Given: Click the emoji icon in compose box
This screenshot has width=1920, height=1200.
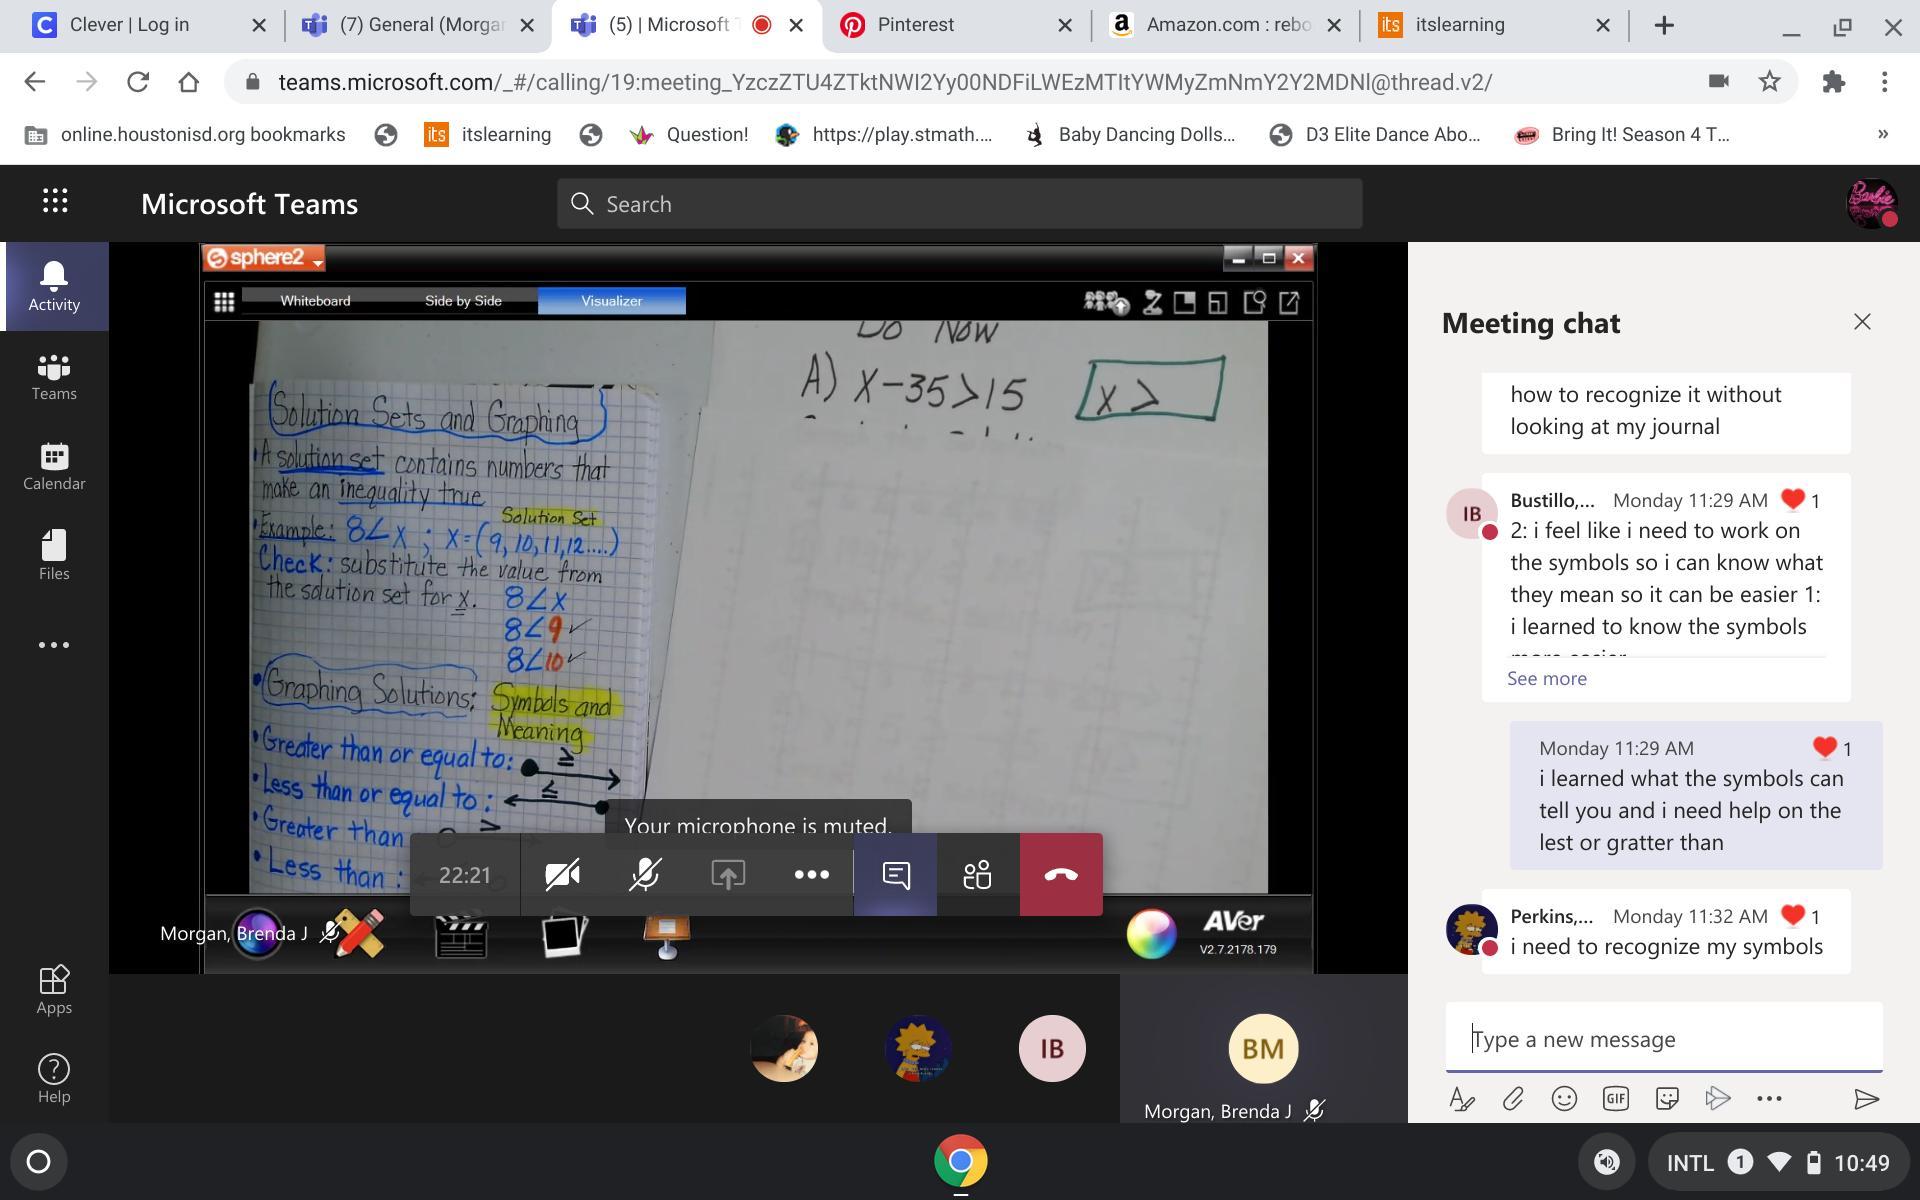Looking at the screenshot, I should click(1564, 1099).
